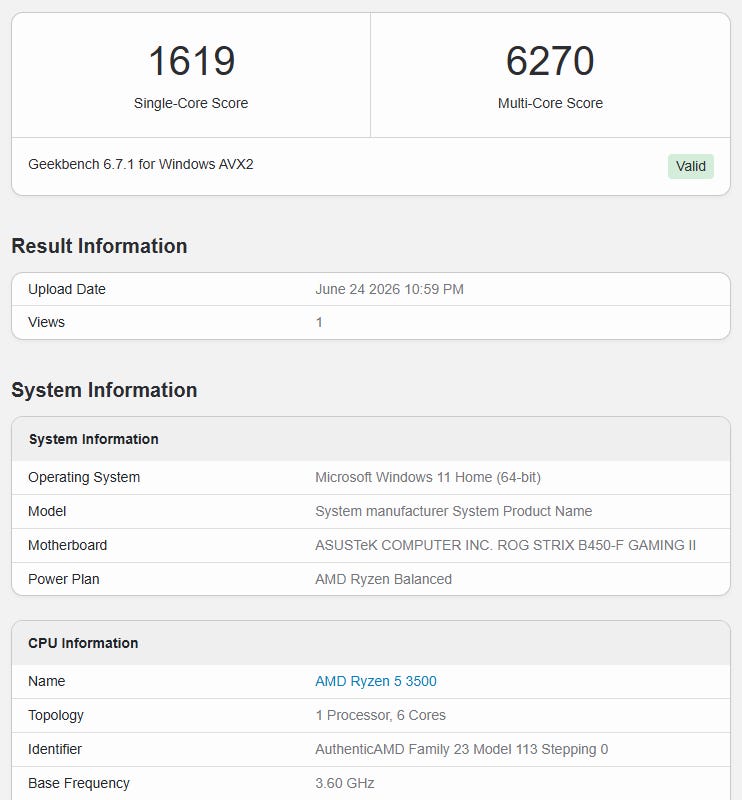The image size is (742, 800).
Task: Click the Name label in CPU Information
Action: 46,681
